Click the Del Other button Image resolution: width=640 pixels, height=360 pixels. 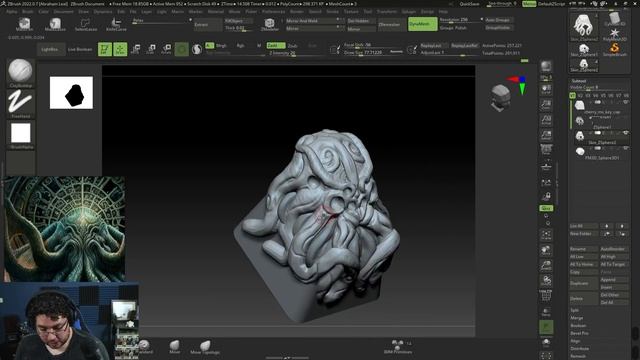pyautogui.click(x=614, y=295)
